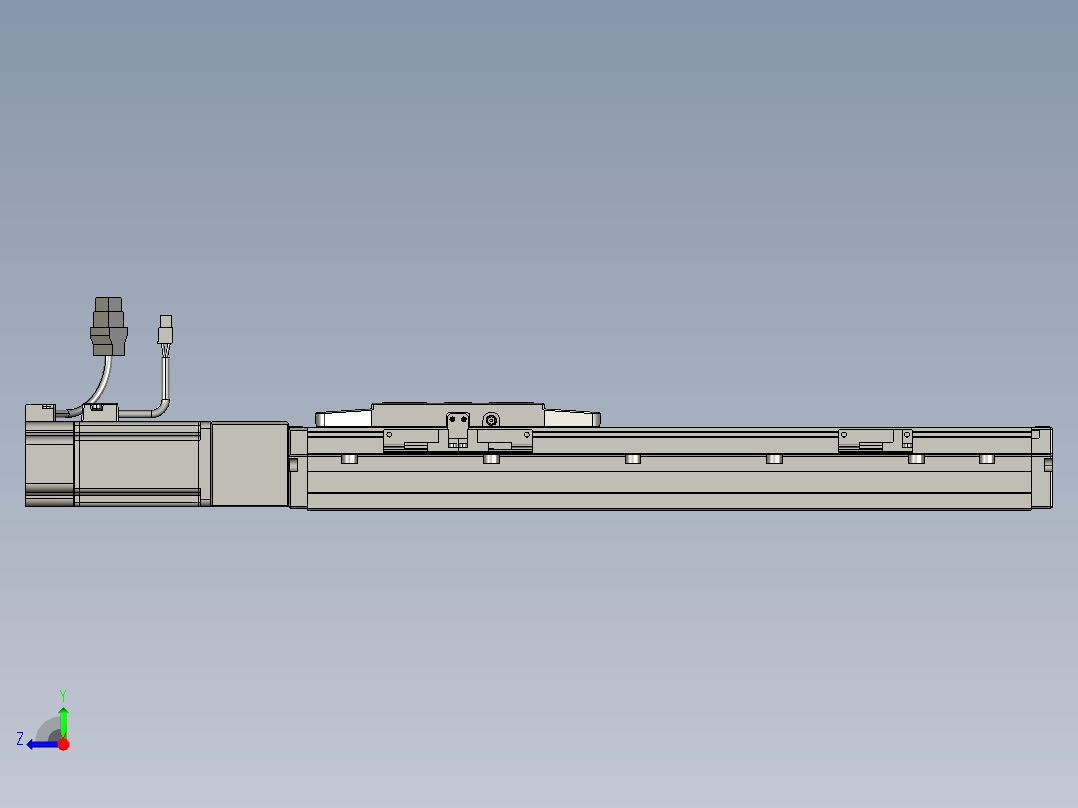Select the small white encoder cable plug

click(x=166, y=330)
